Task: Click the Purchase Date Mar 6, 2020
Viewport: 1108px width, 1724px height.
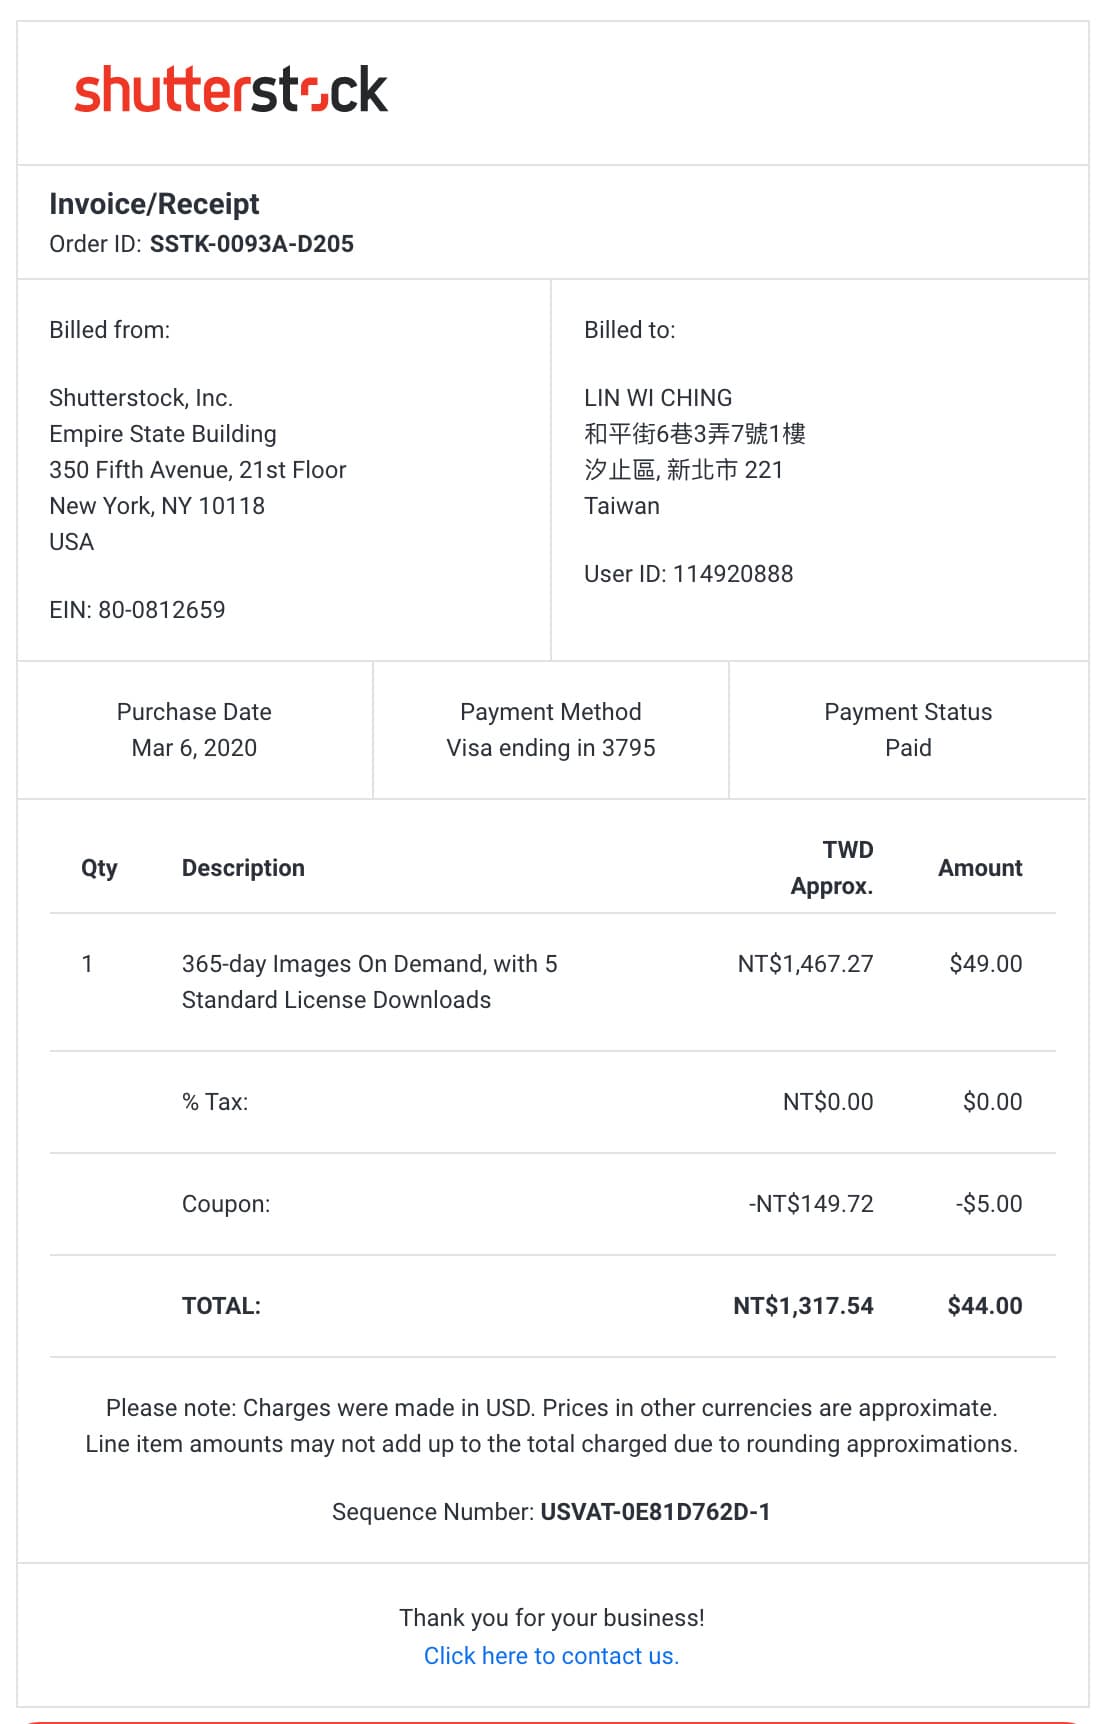Action: [x=194, y=748]
